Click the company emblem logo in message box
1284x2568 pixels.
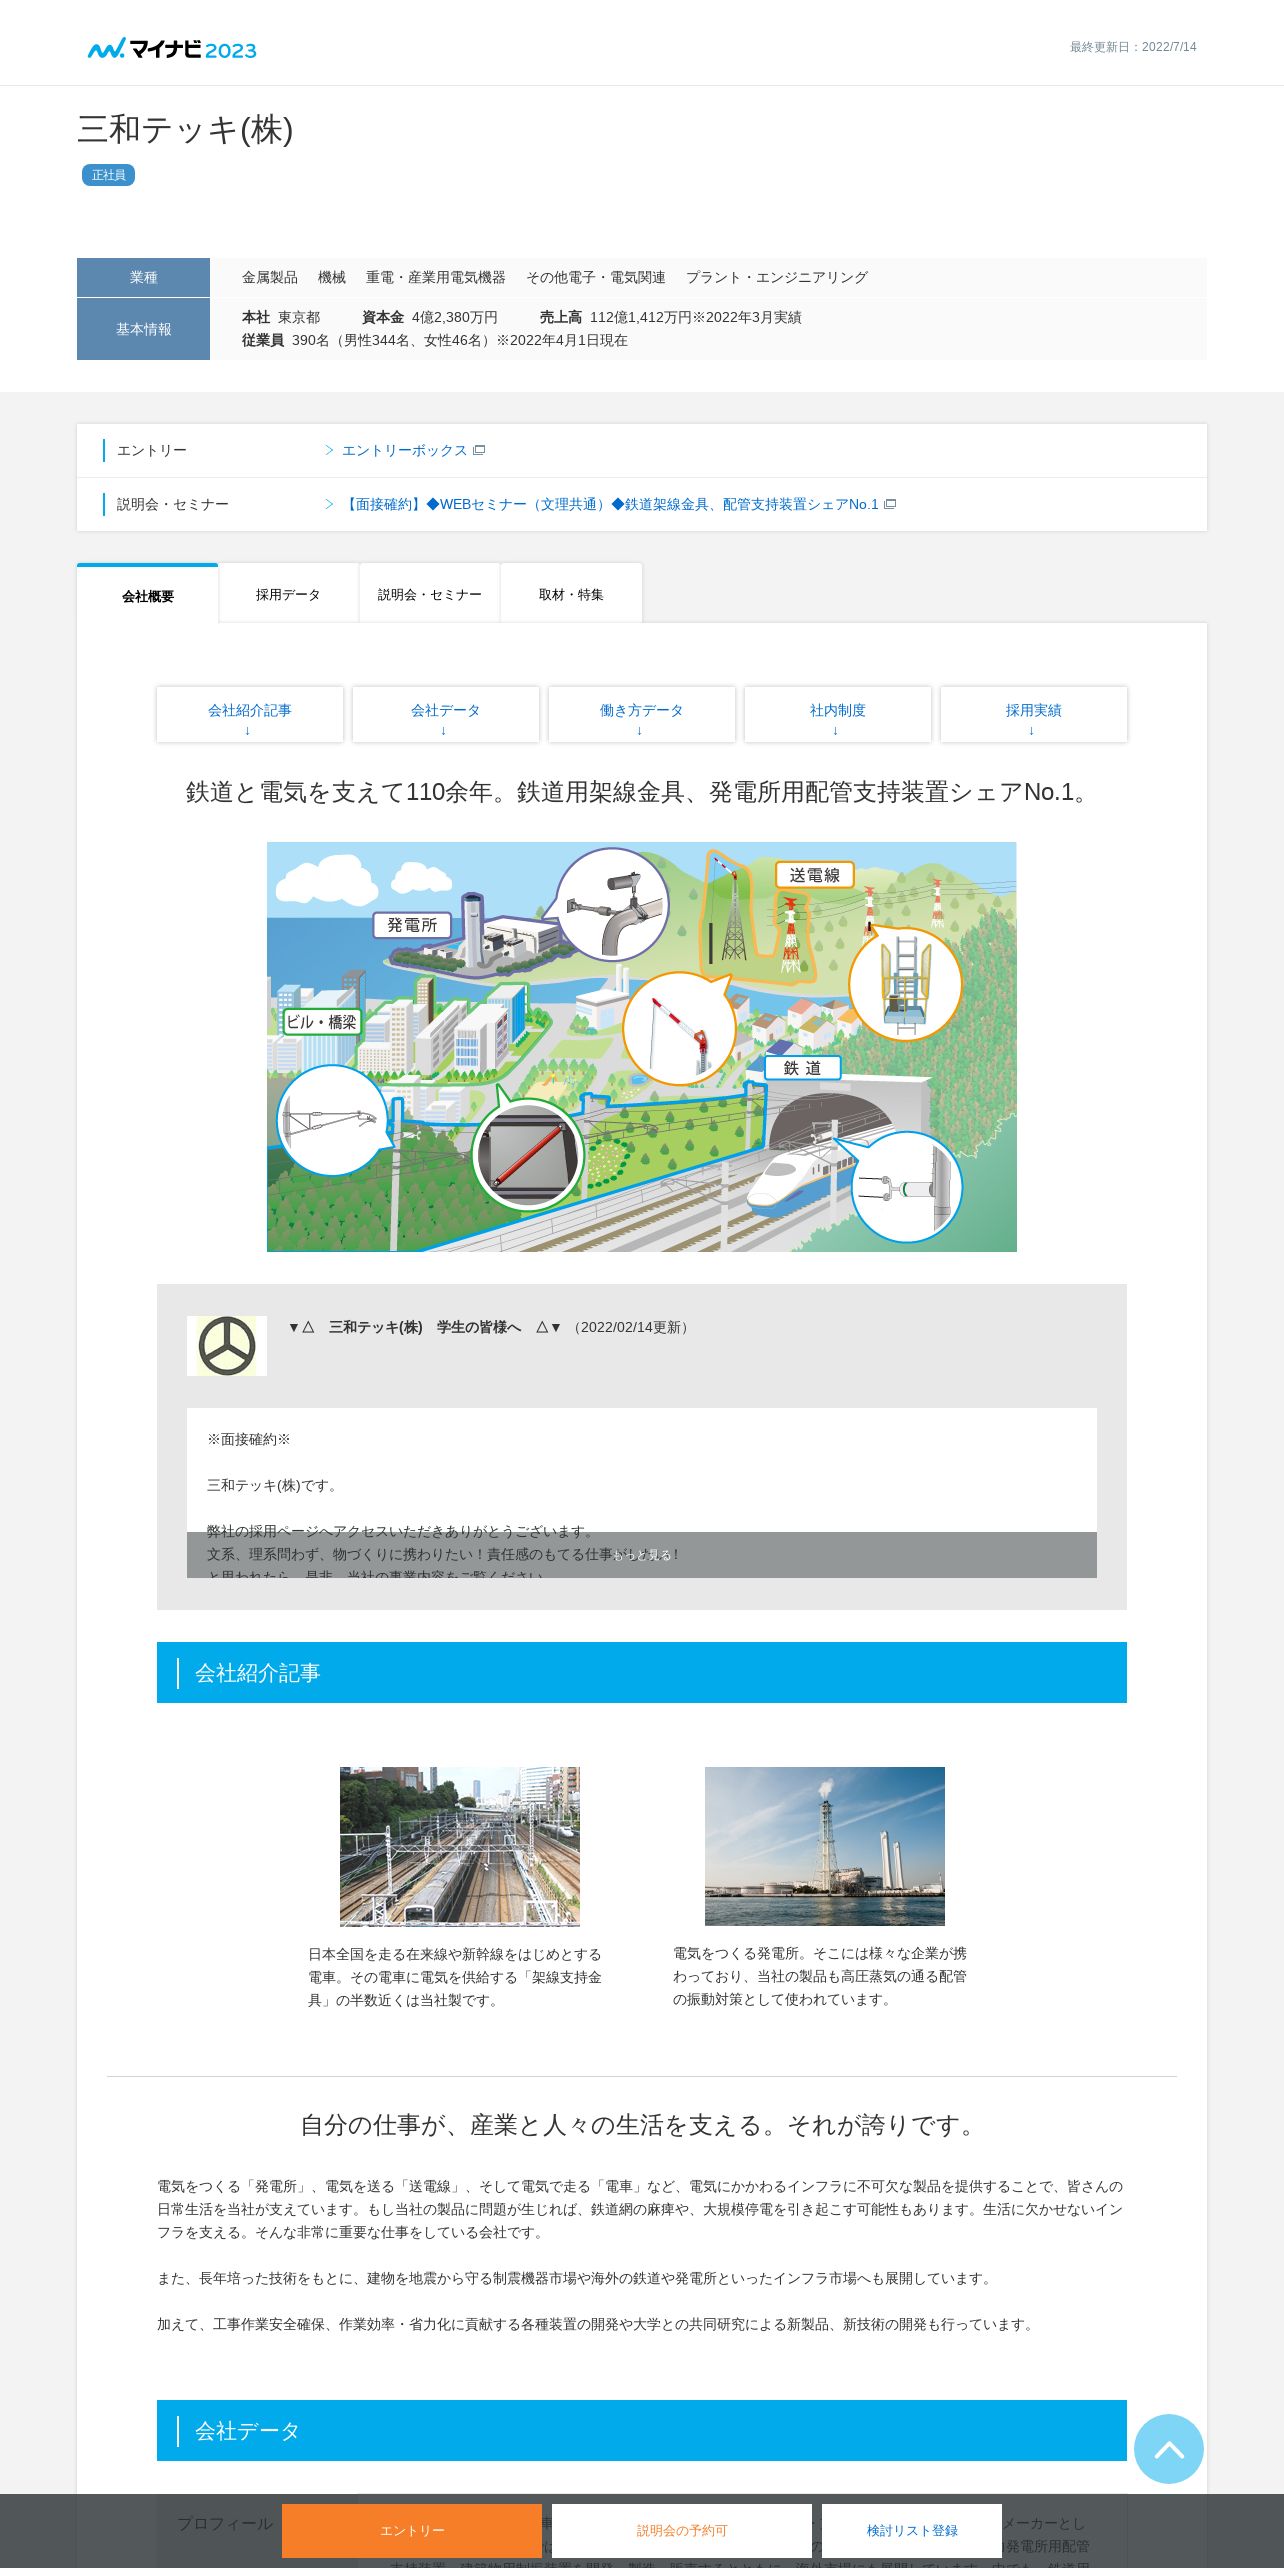tap(227, 1346)
